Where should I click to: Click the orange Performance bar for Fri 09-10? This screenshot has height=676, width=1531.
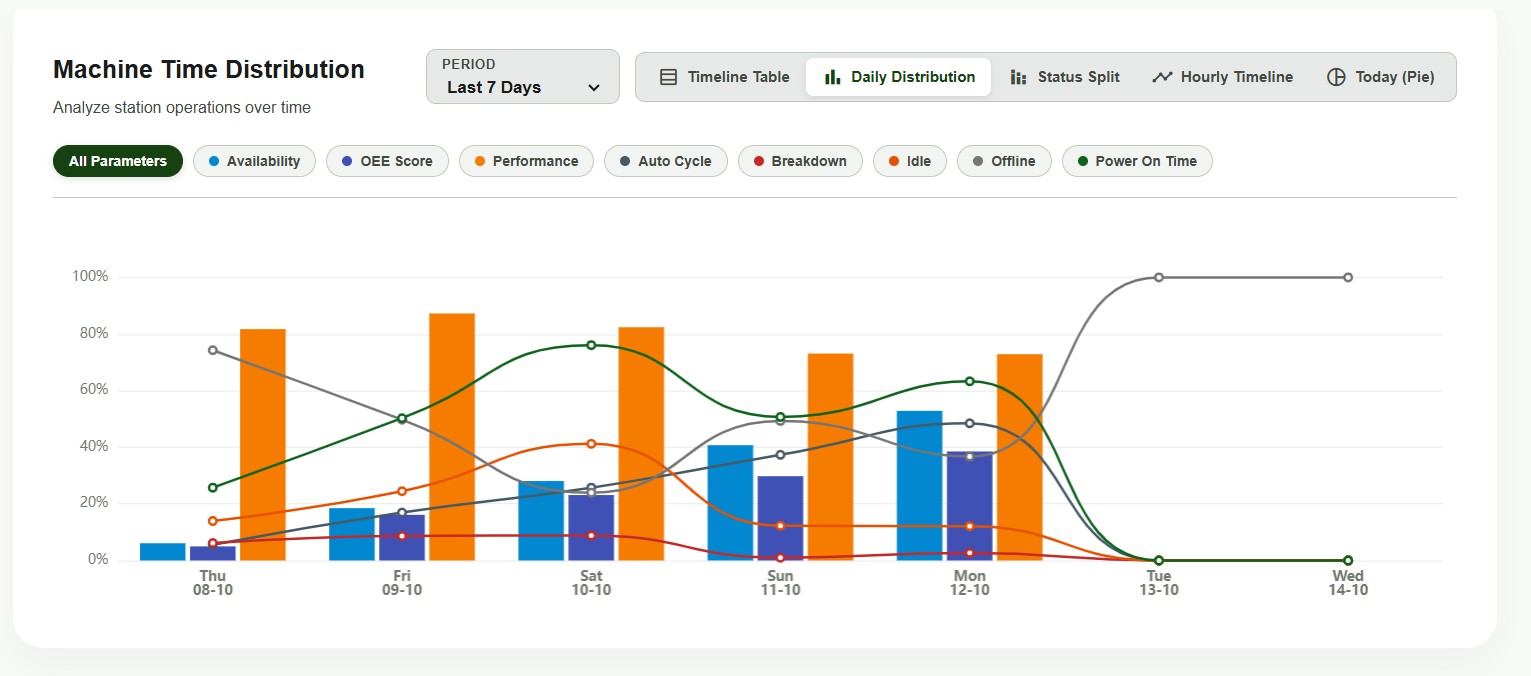point(452,437)
